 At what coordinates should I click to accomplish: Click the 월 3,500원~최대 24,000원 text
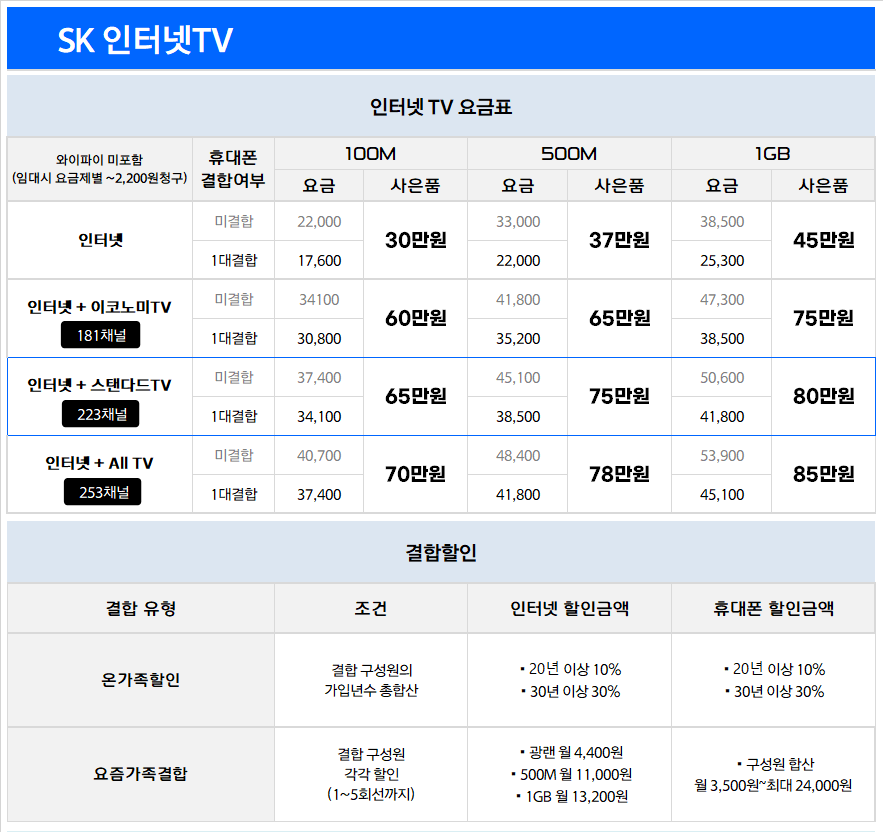tap(773, 785)
